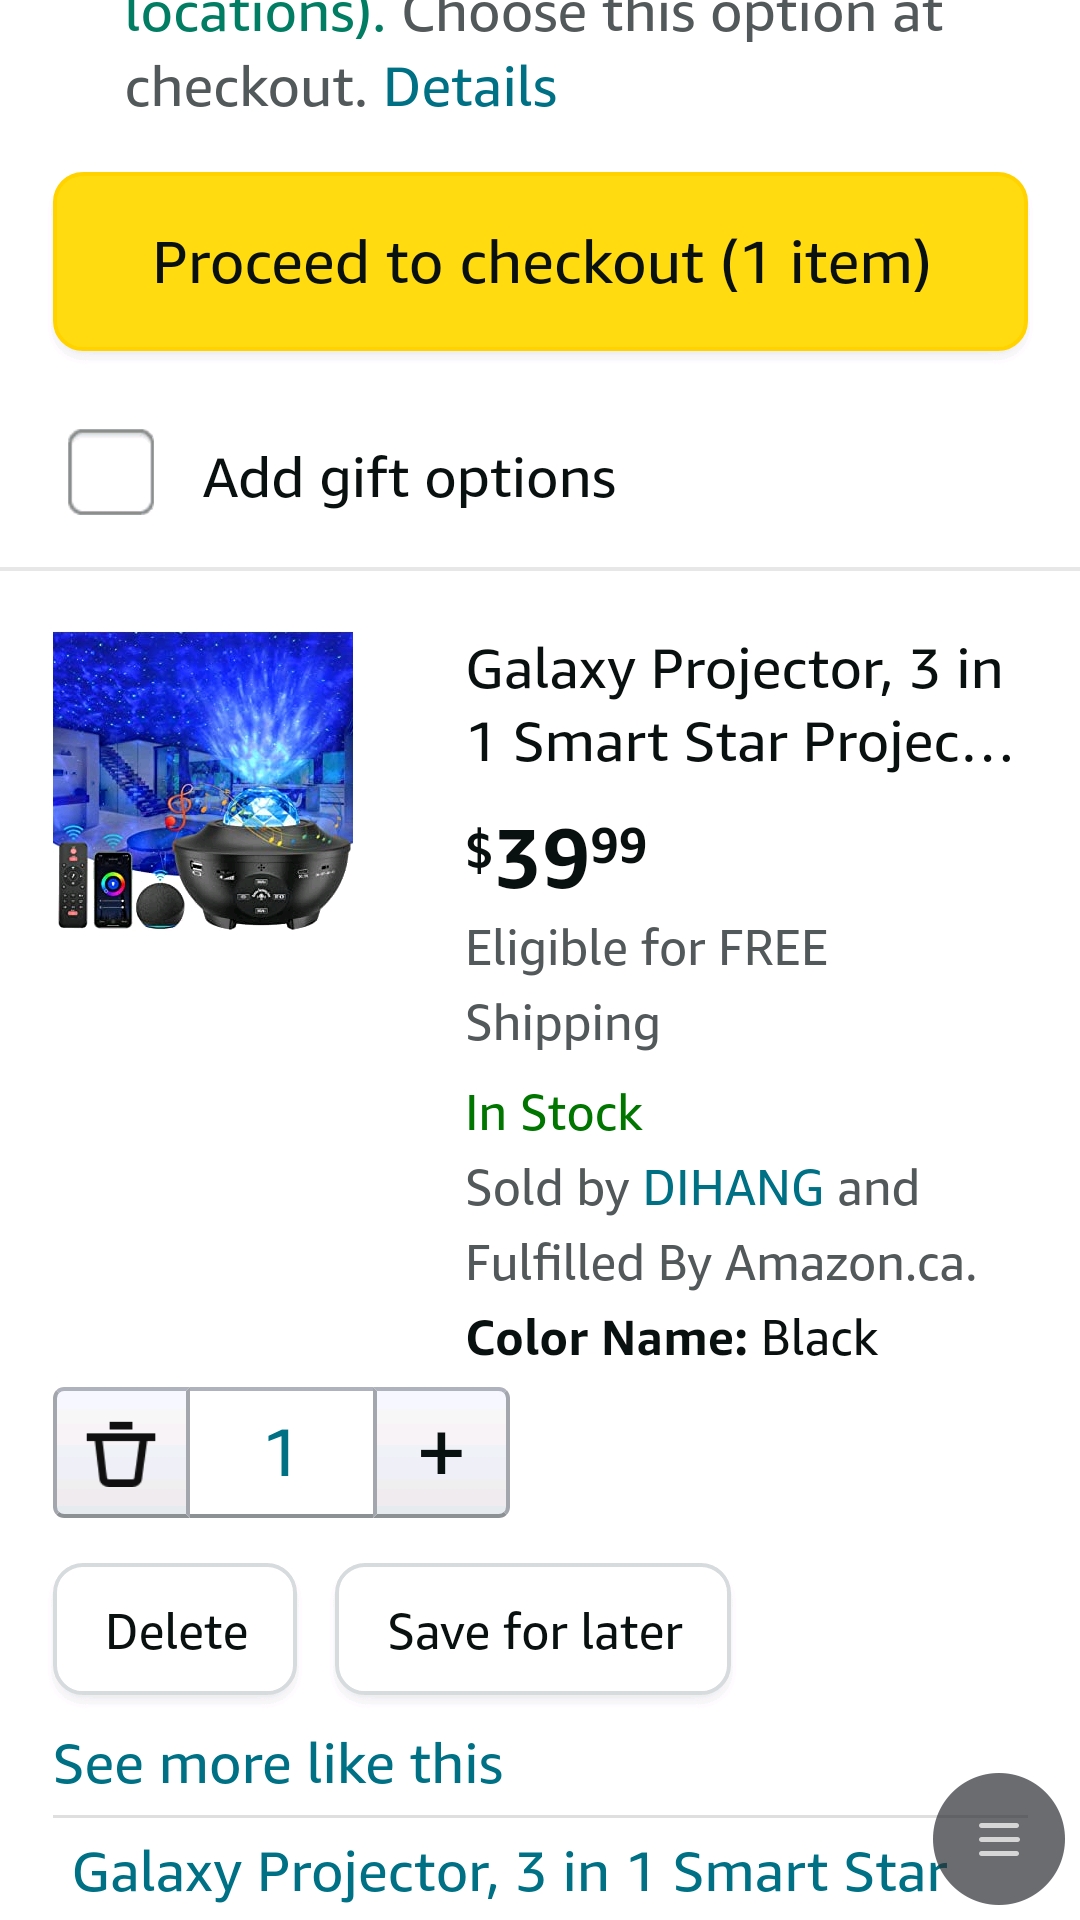
Task: Tap the trash can icon in quantity stepper
Action: tap(121, 1453)
